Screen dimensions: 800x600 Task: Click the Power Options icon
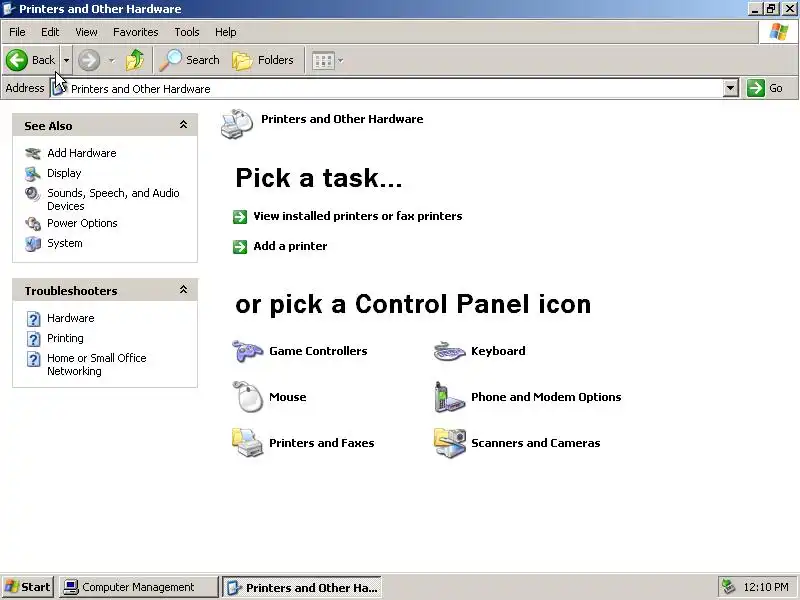pos(33,223)
